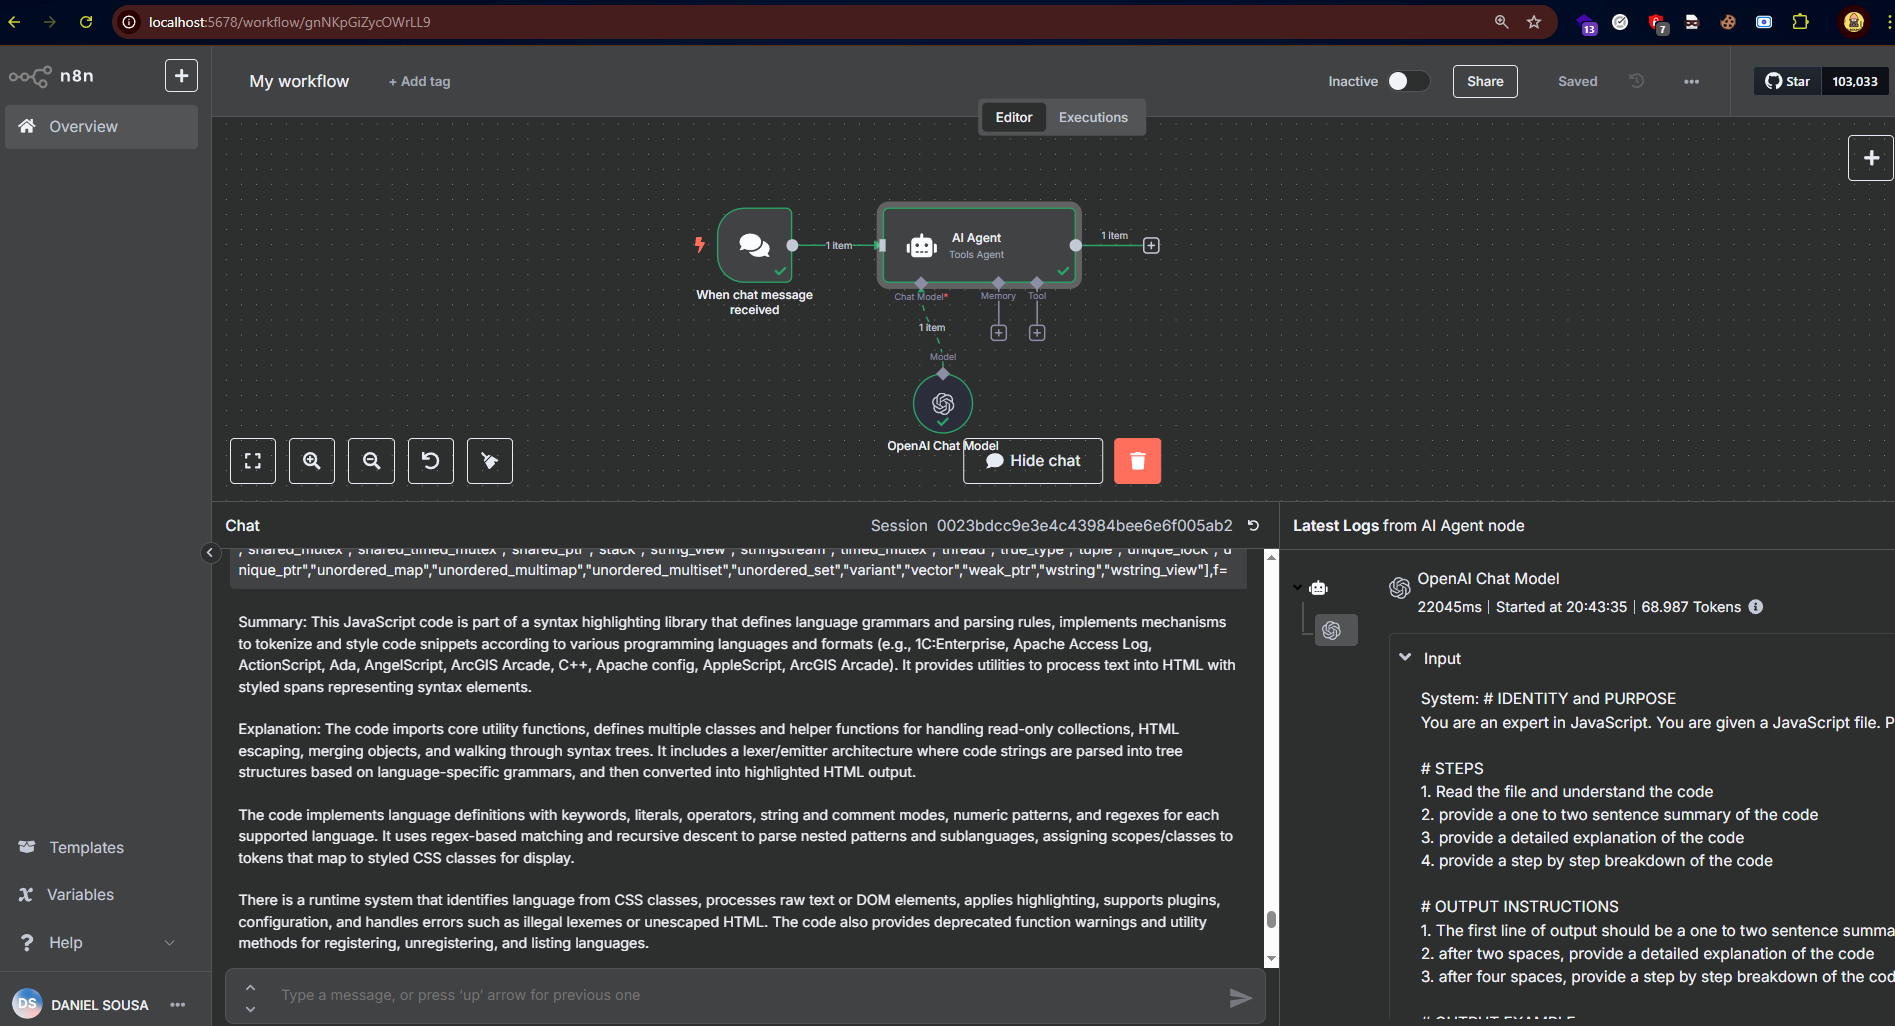
Task: Click the fit-to-view canvas icon
Action: point(253,461)
